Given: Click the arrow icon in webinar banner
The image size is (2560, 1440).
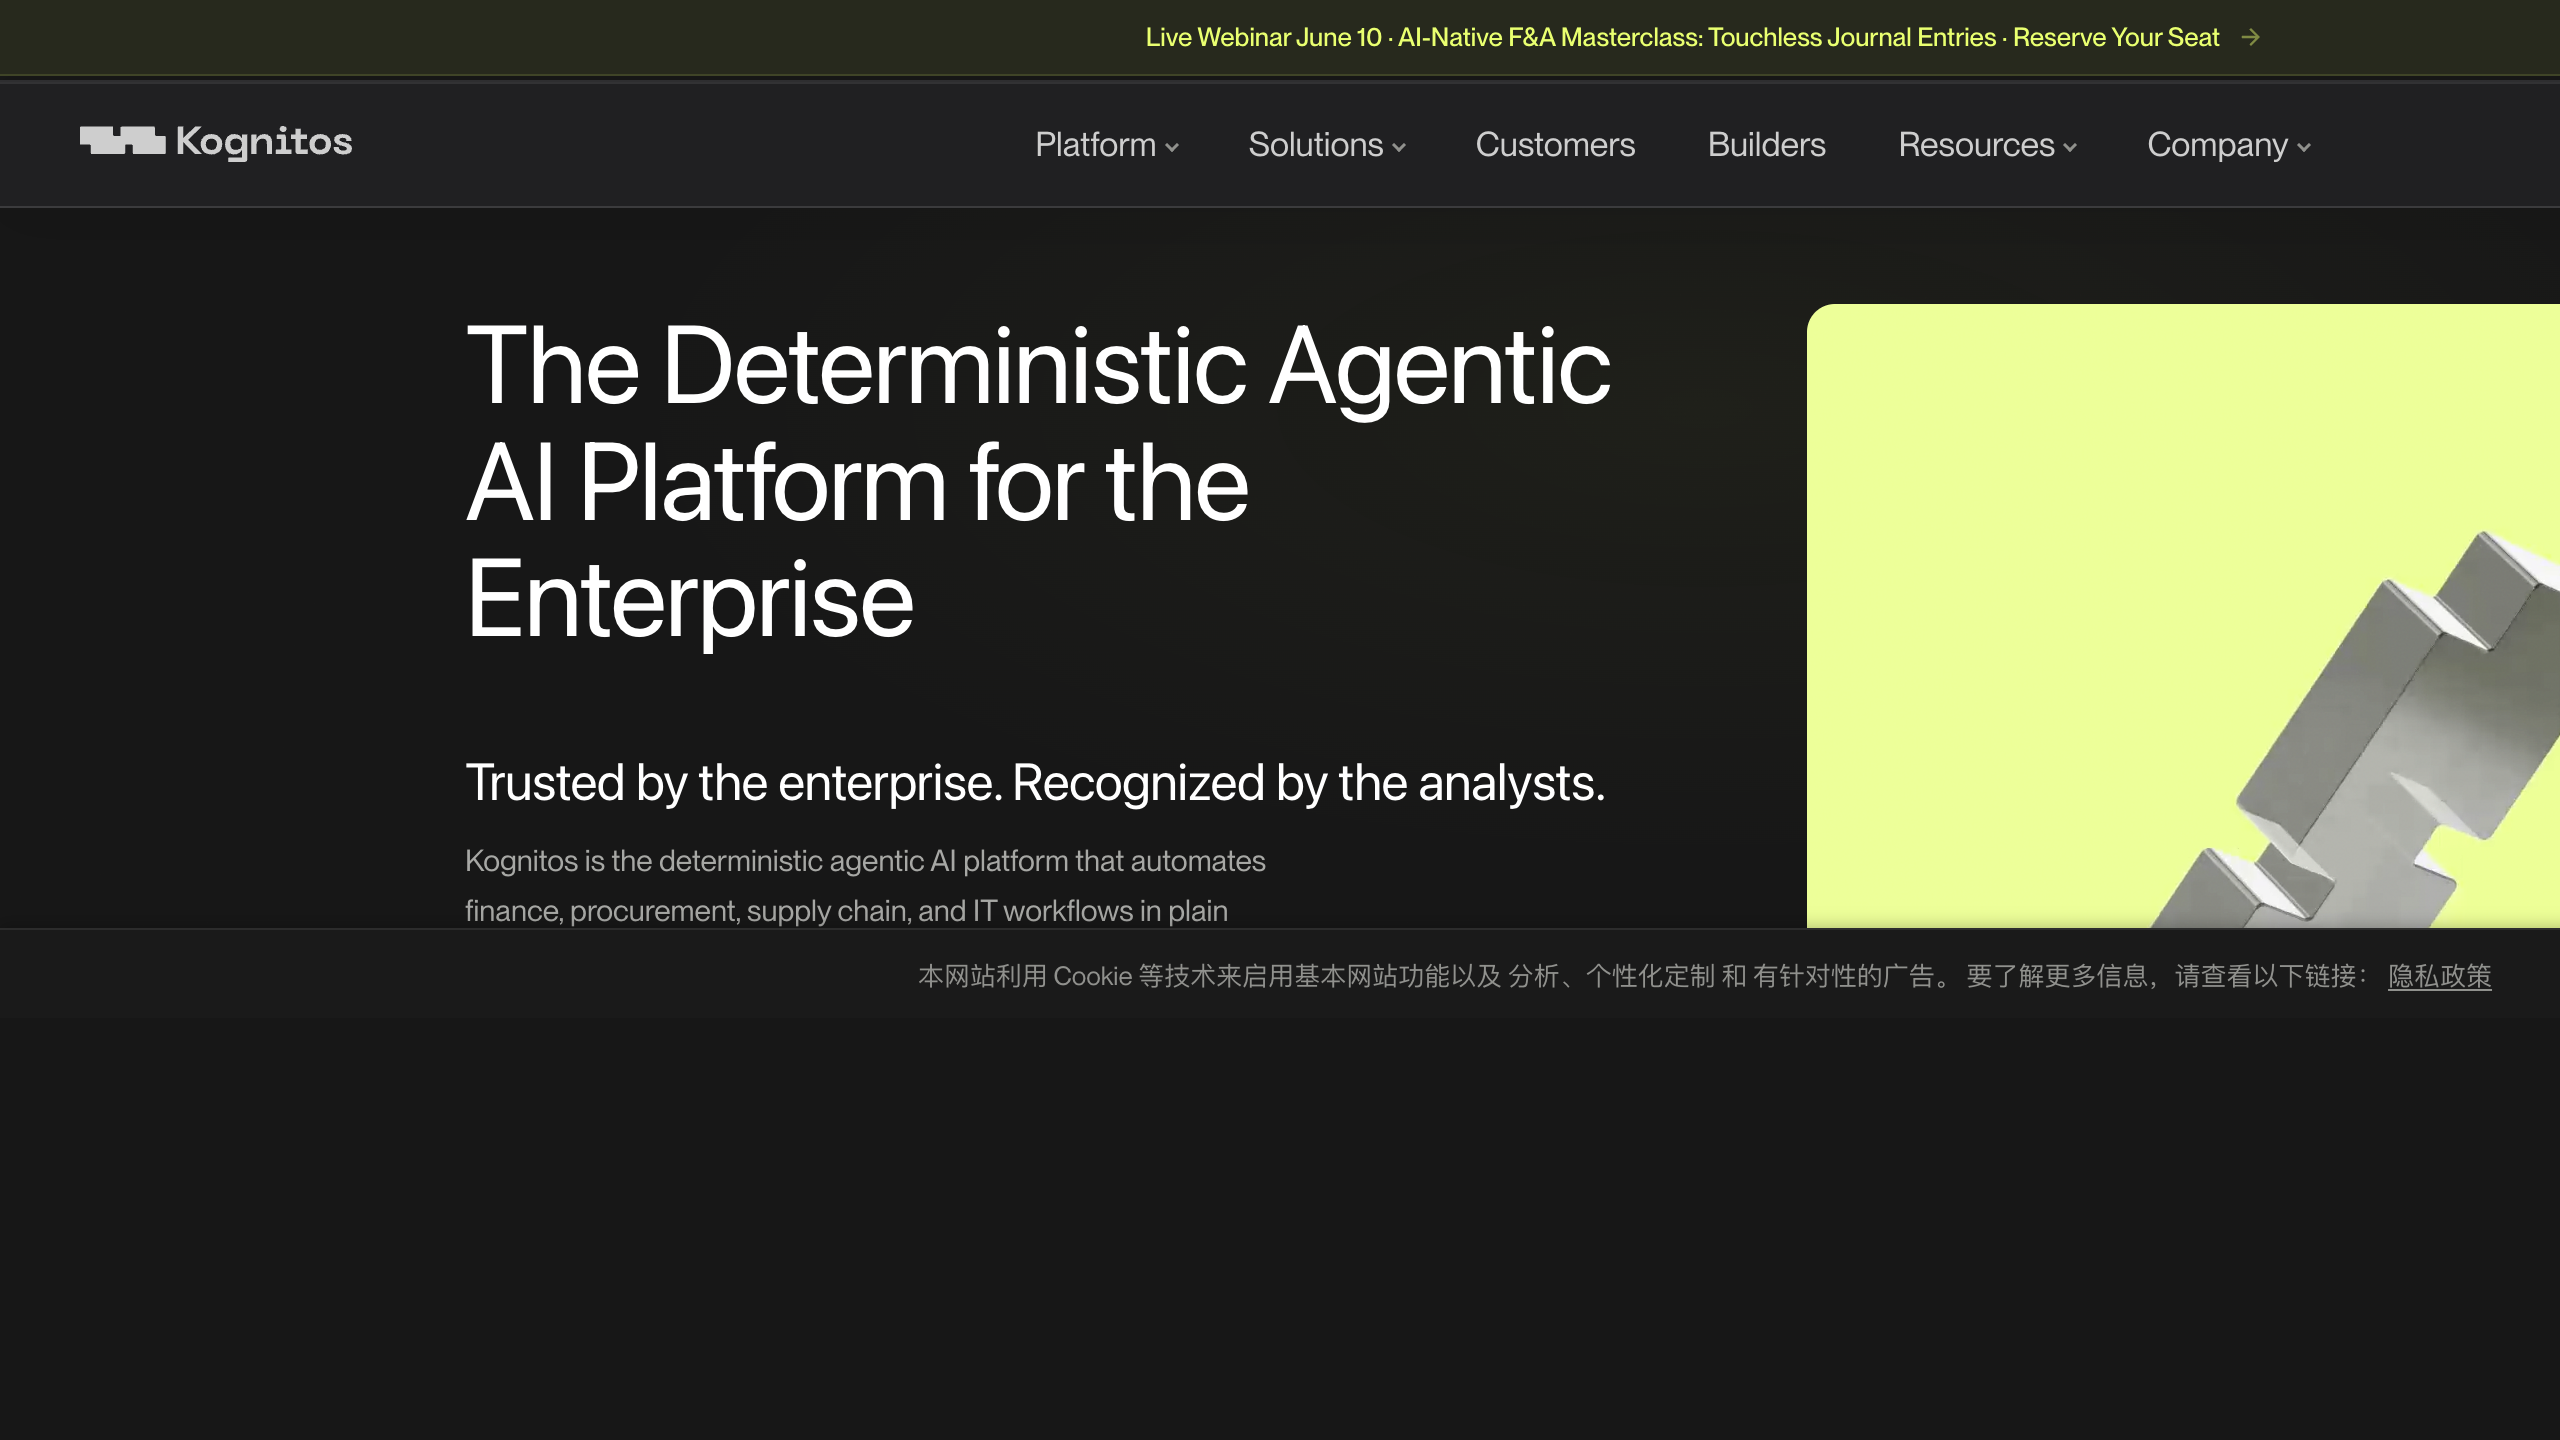Looking at the screenshot, I should tap(2251, 38).
